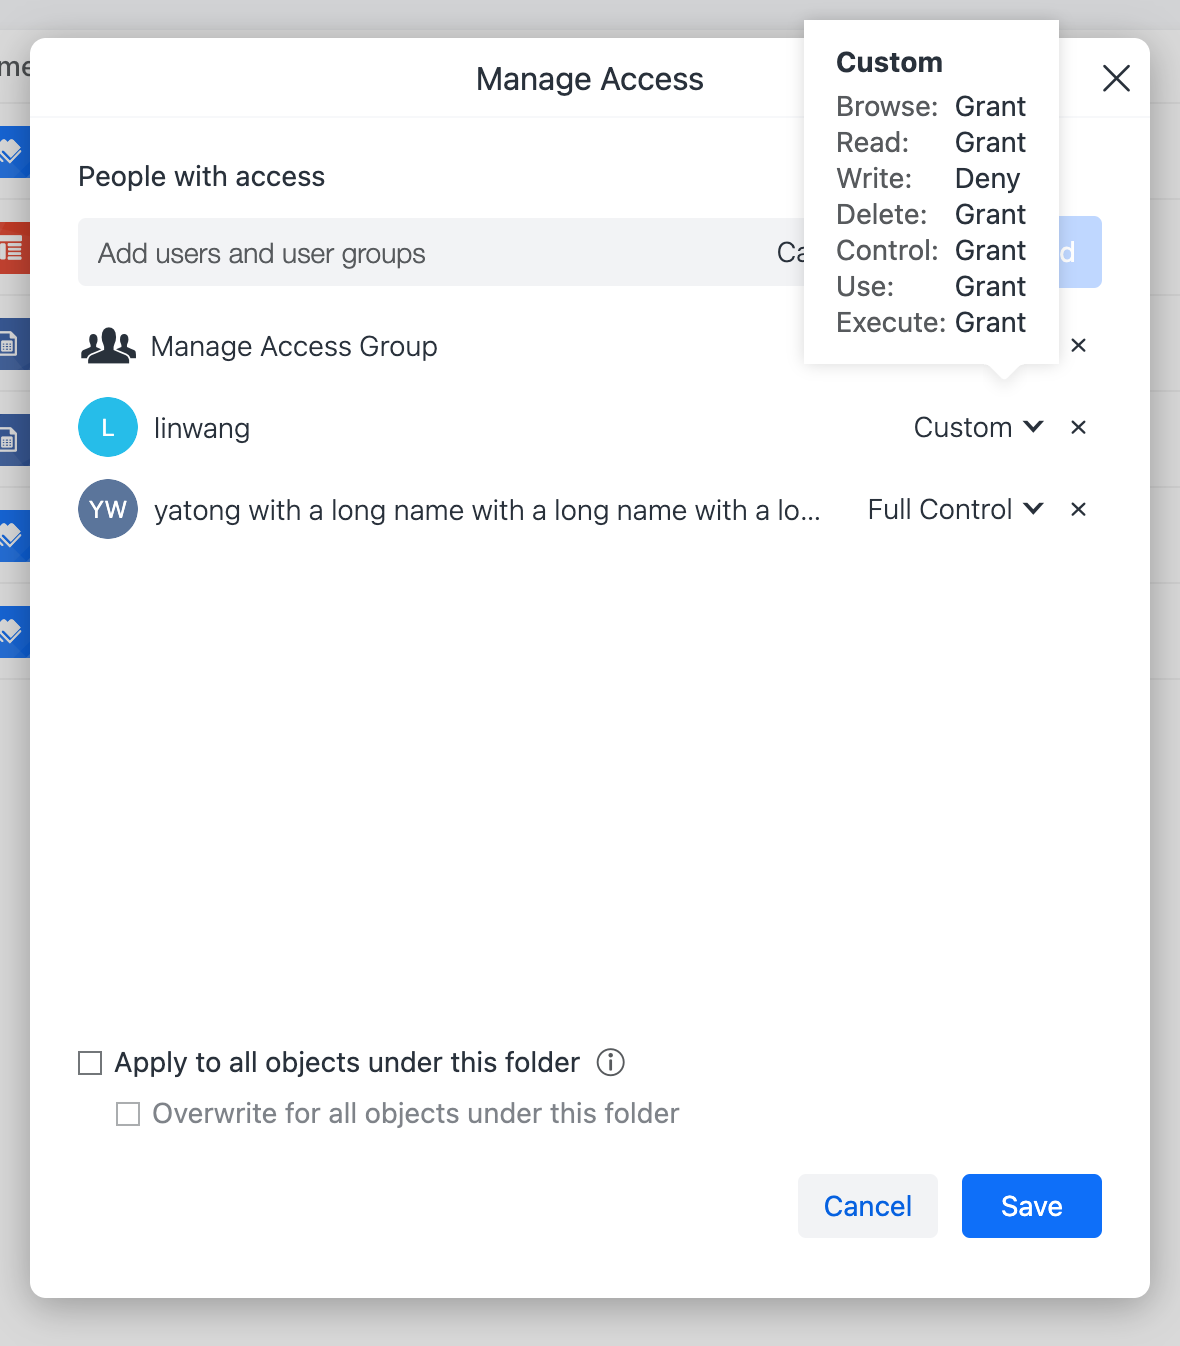The height and width of the screenshot is (1346, 1180).
Task: Click linwang's blue L avatar
Action: pyautogui.click(x=108, y=427)
